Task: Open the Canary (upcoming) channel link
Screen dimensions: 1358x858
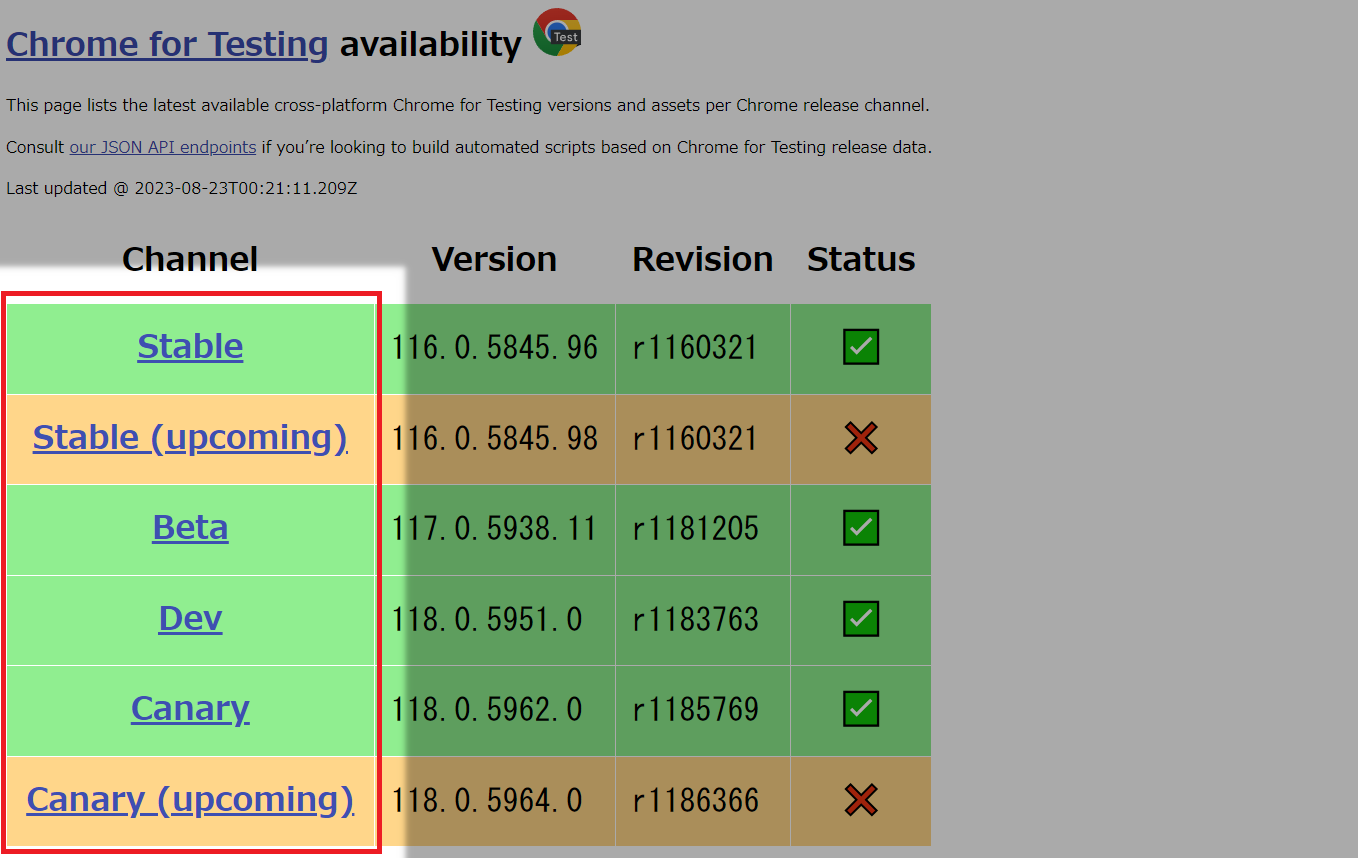Action: (x=190, y=799)
